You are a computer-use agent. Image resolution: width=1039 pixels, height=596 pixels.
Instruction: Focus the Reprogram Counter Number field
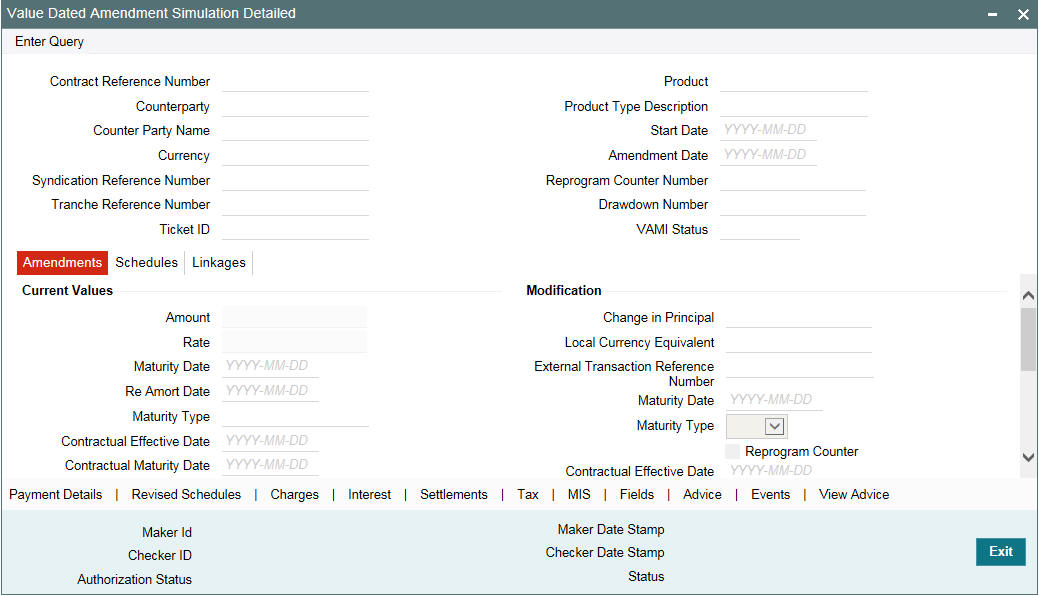point(793,180)
